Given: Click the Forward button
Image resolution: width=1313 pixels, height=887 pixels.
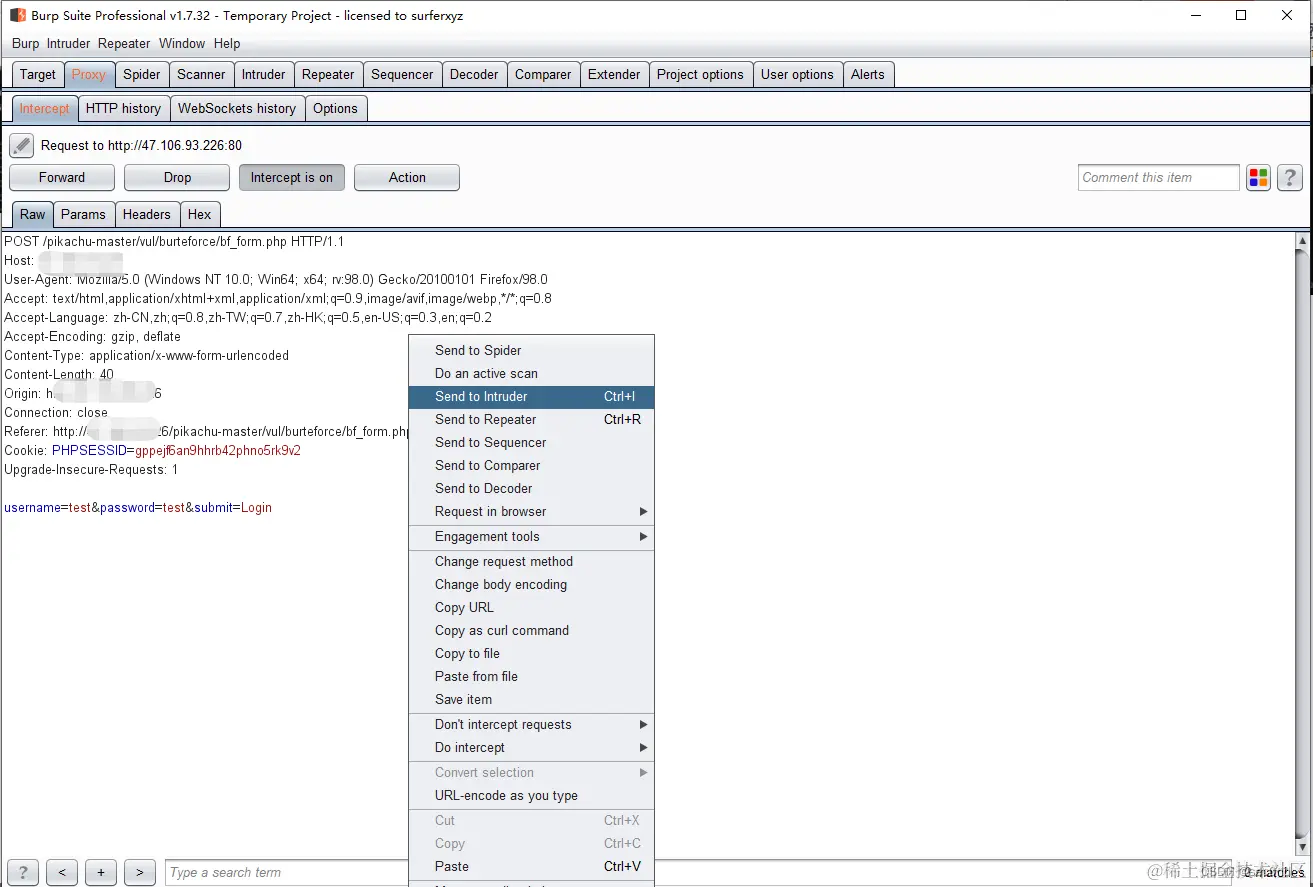Looking at the screenshot, I should 62,177.
